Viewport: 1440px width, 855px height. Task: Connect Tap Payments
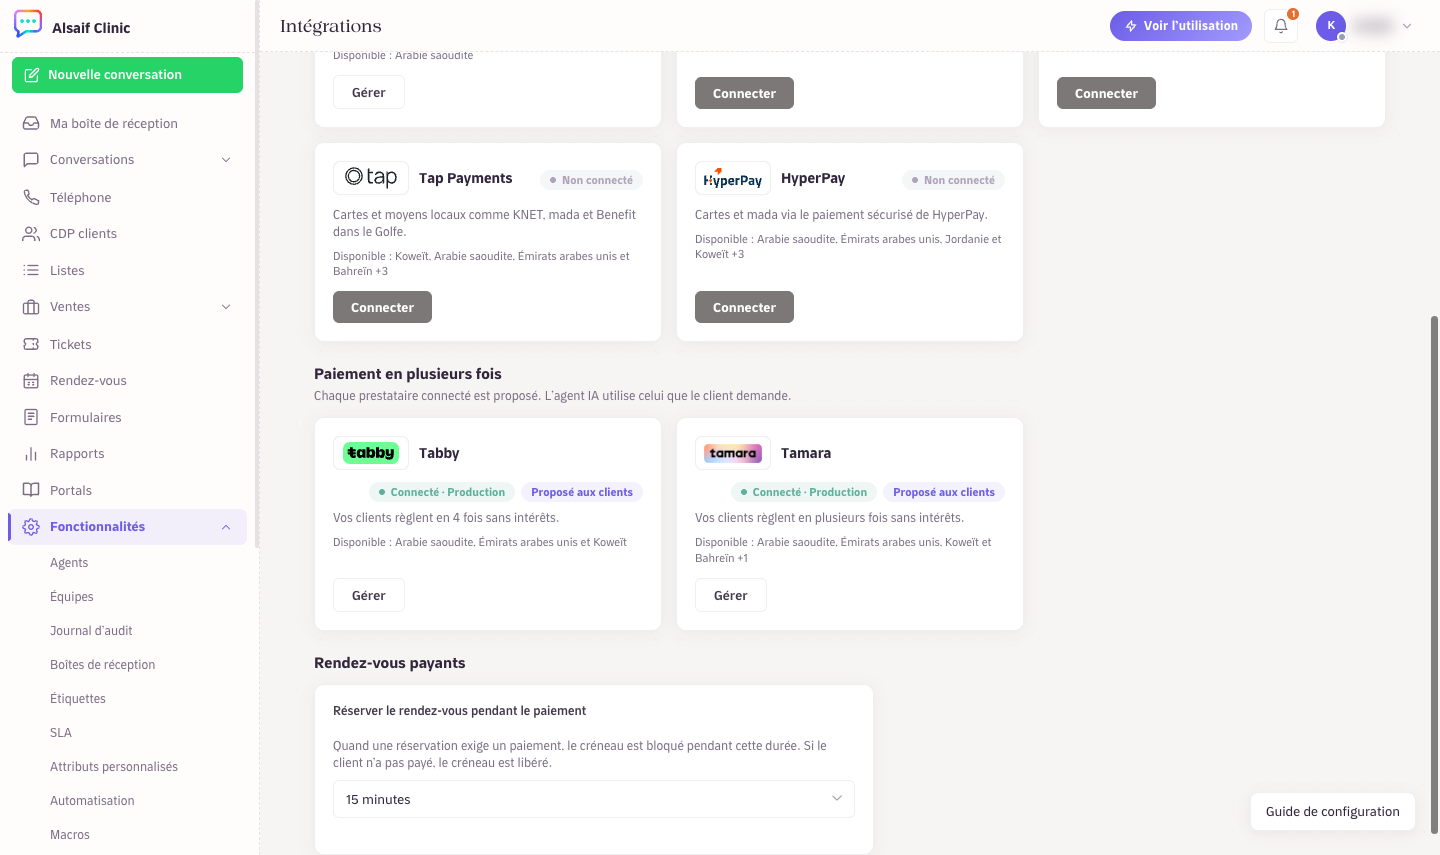[x=382, y=307]
